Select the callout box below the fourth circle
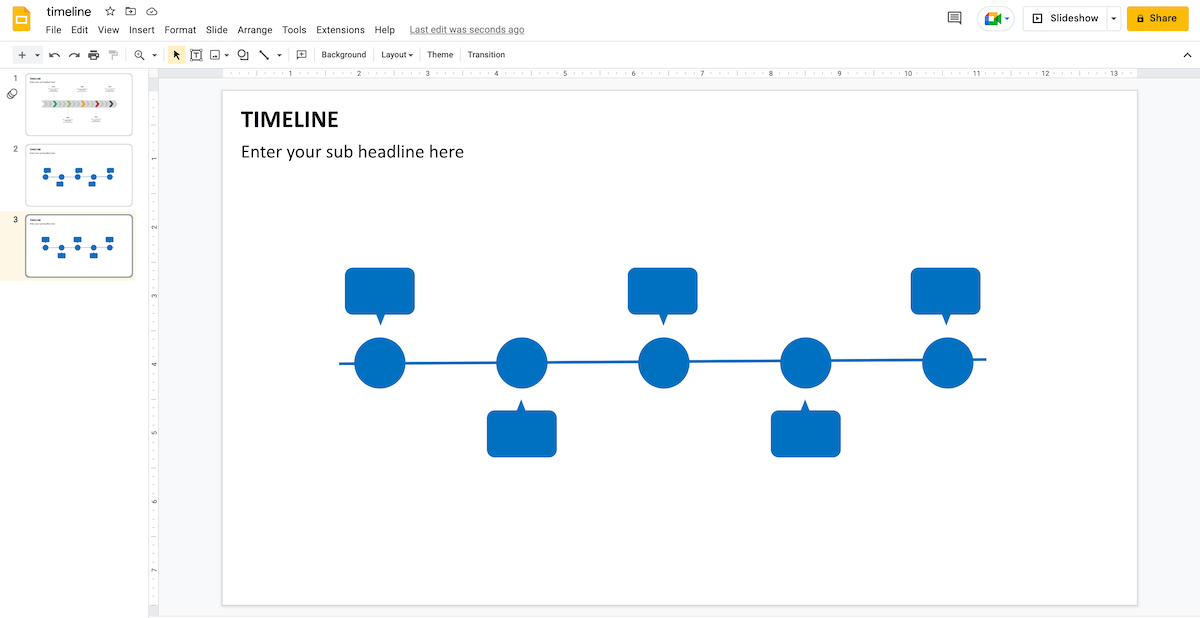This screenshot has height=618, width=1200. 806,433
